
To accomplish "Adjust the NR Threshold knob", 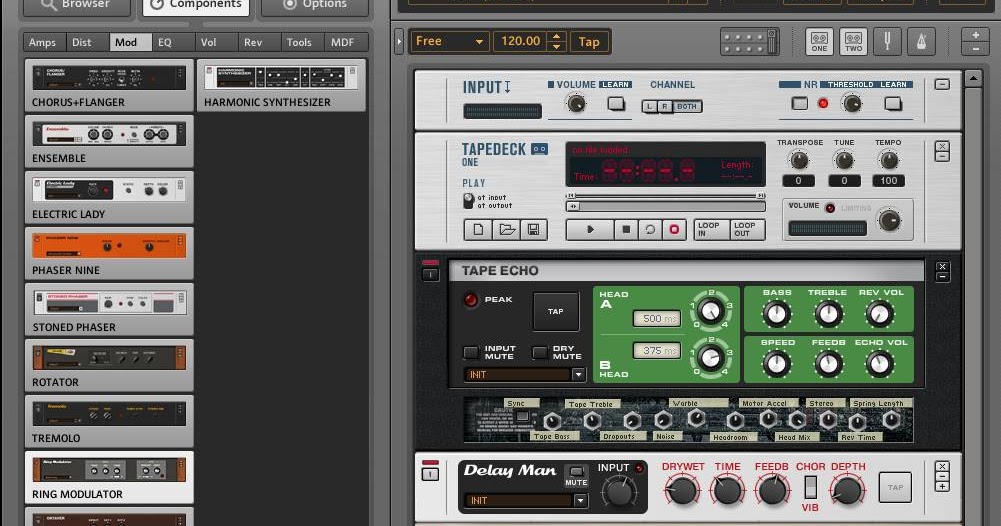I will [852, 103].
